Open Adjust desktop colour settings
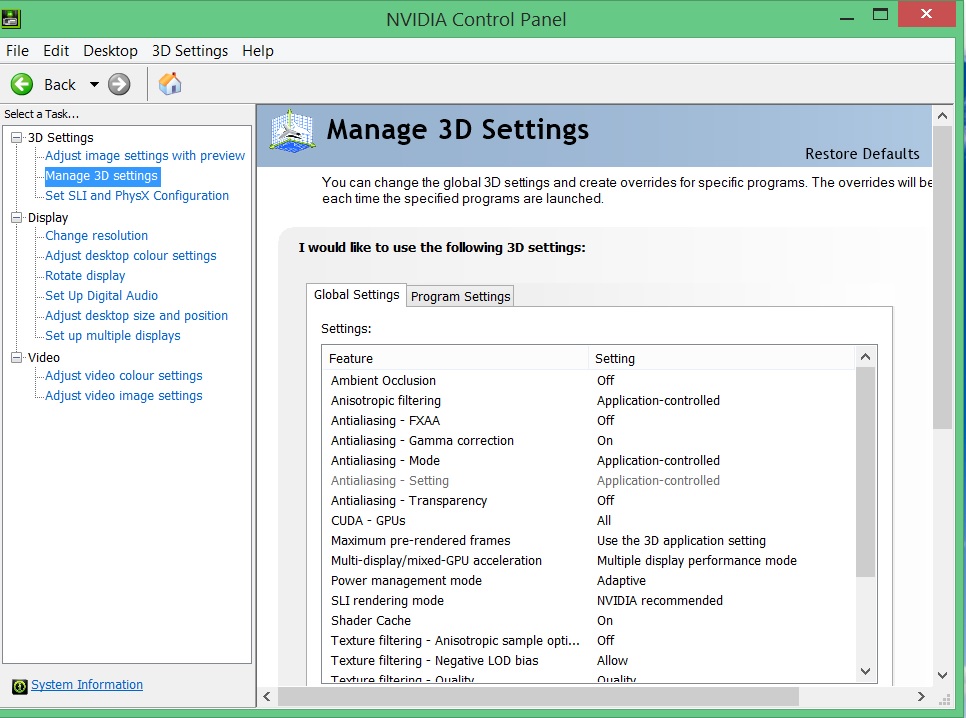This screenshot has width=966, height=718. 131,255
